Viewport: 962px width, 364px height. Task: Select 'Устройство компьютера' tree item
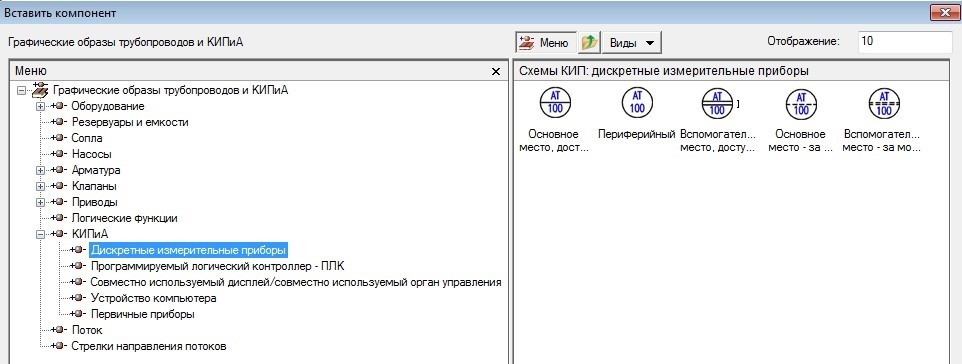153,298
